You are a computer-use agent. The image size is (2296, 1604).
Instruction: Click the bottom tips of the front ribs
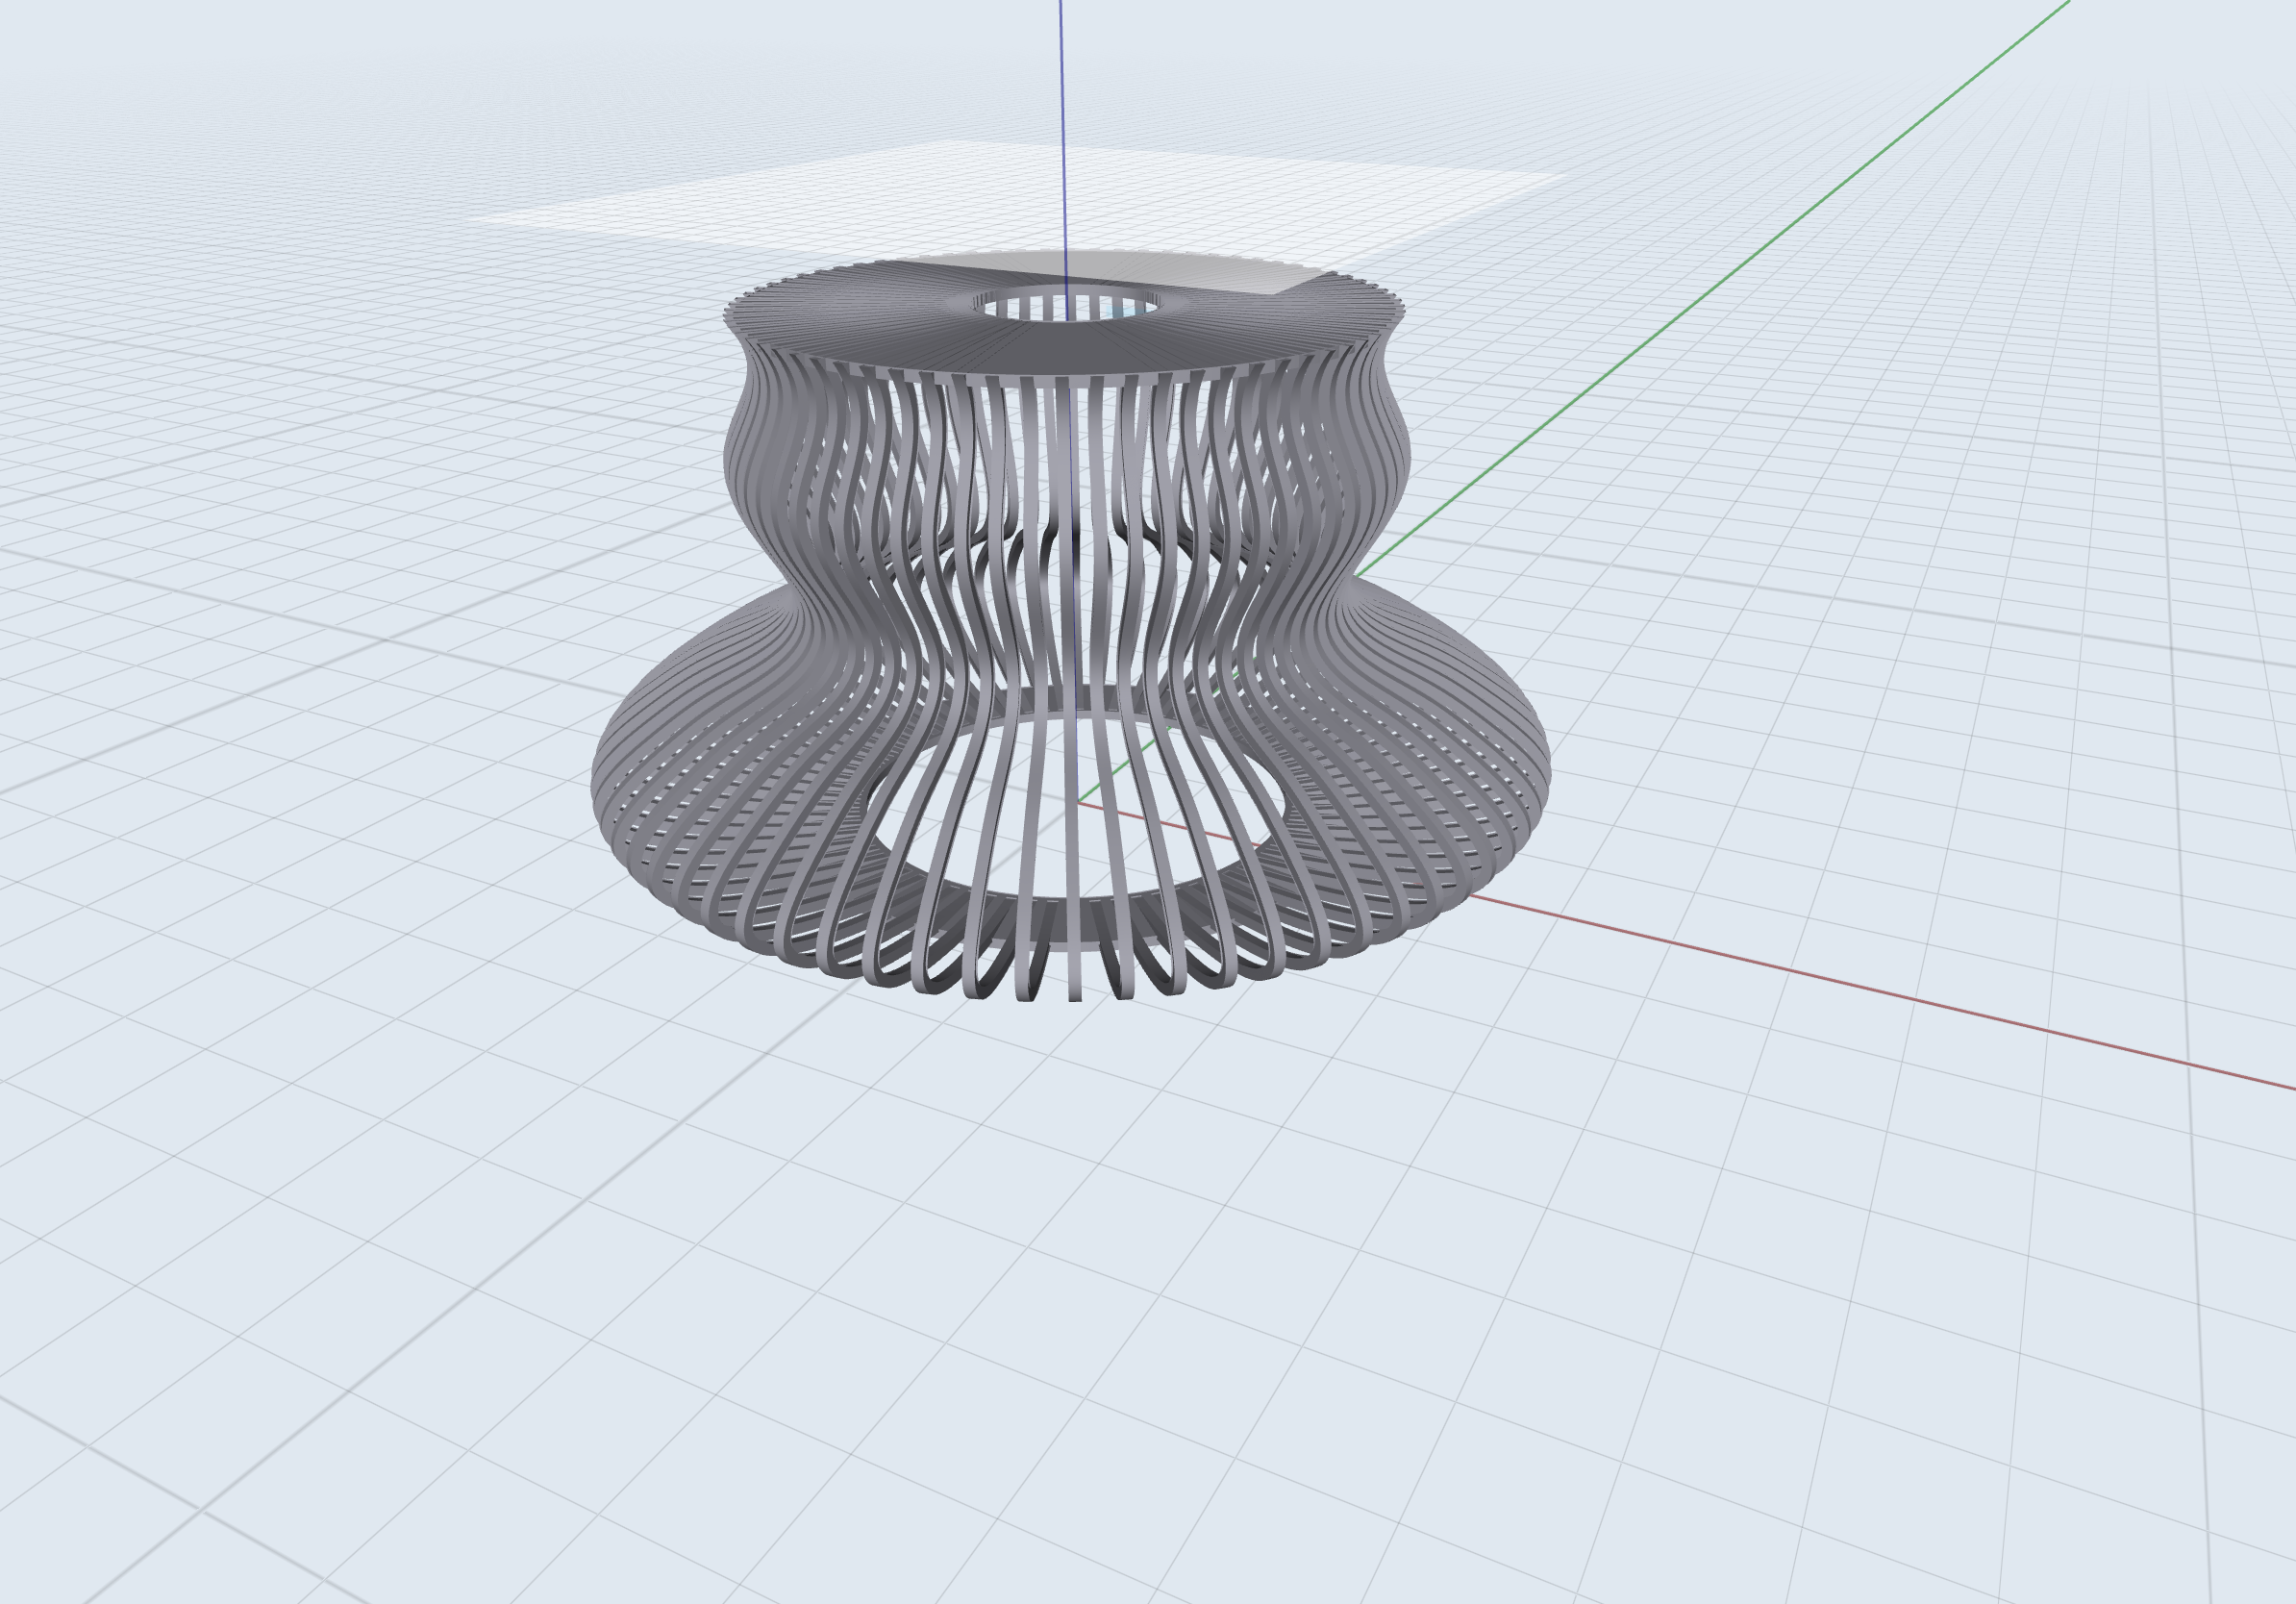[x=1075, y=993]
